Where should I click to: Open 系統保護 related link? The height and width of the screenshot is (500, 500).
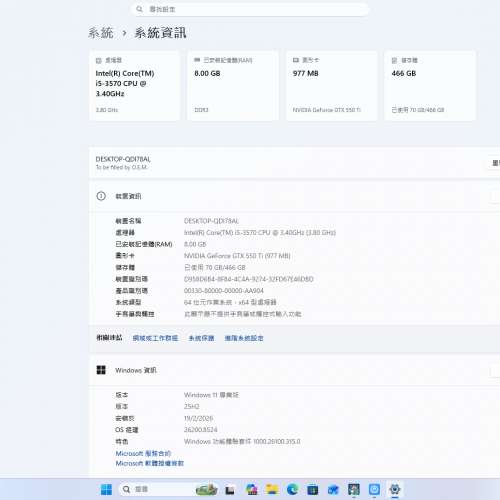tap(201, 338)
